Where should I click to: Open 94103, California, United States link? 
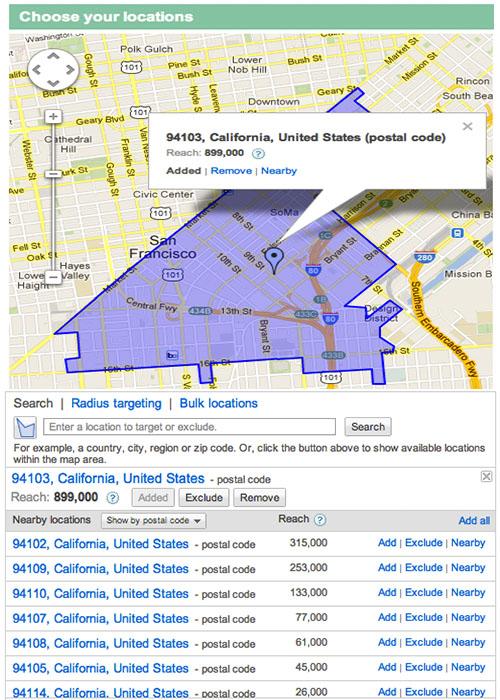pos(108,479)
